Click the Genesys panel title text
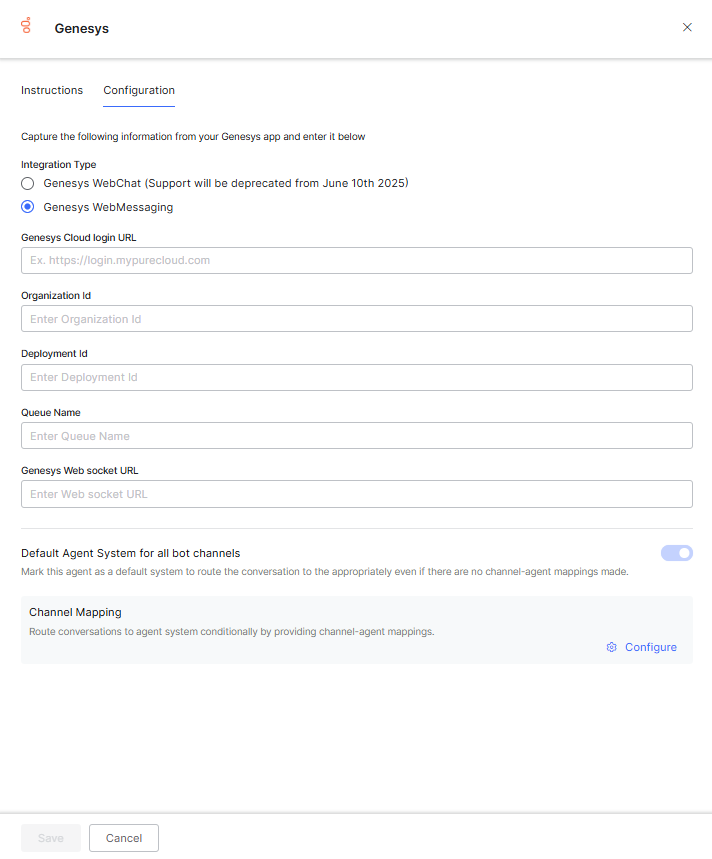This screenshot has width=712, height=859. coord(81,29)
